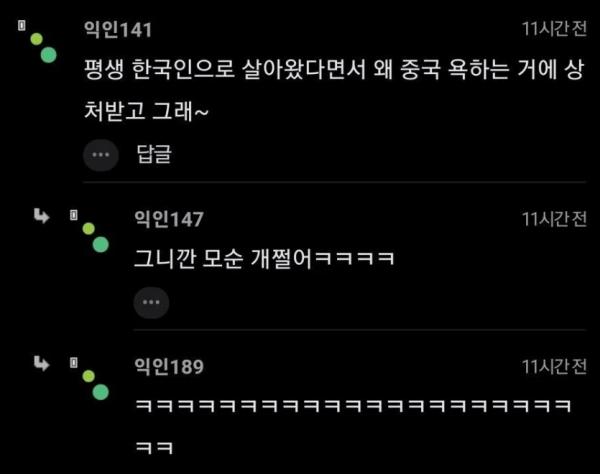Open the profile avatar of 익인189
Screen dimensions: 600x474
(x=96, y=385)
